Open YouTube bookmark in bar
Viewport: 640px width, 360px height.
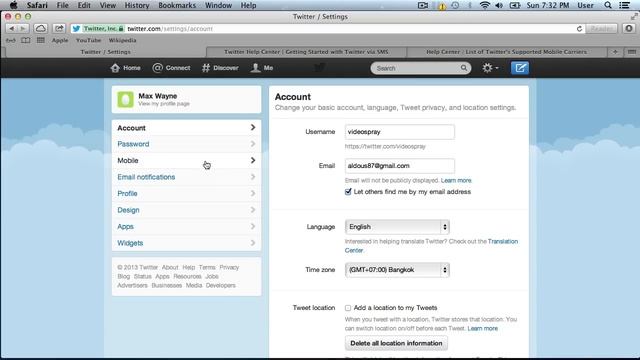pos(88,40)
